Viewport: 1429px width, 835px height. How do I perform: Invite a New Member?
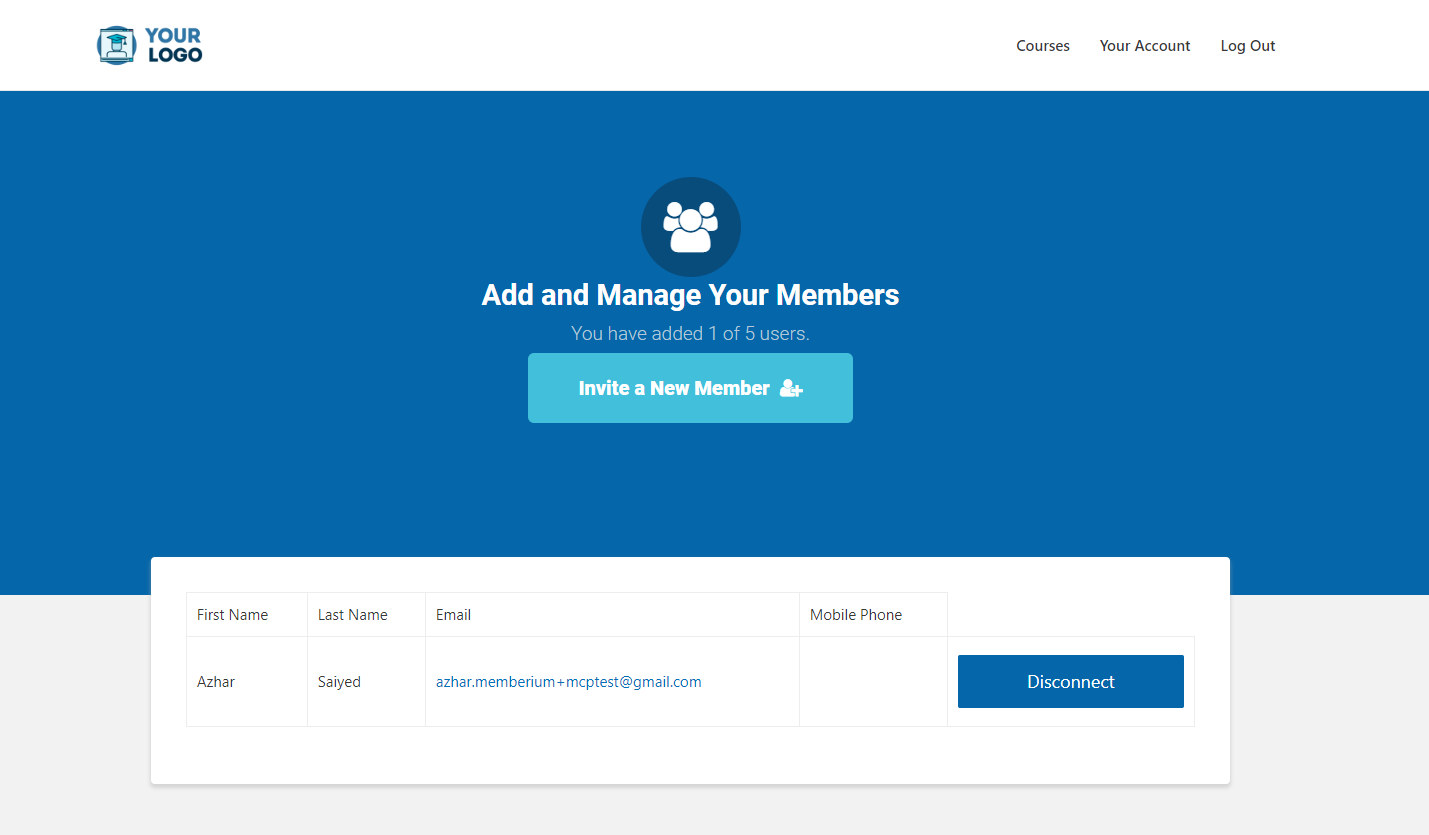[x=690, y=388]
